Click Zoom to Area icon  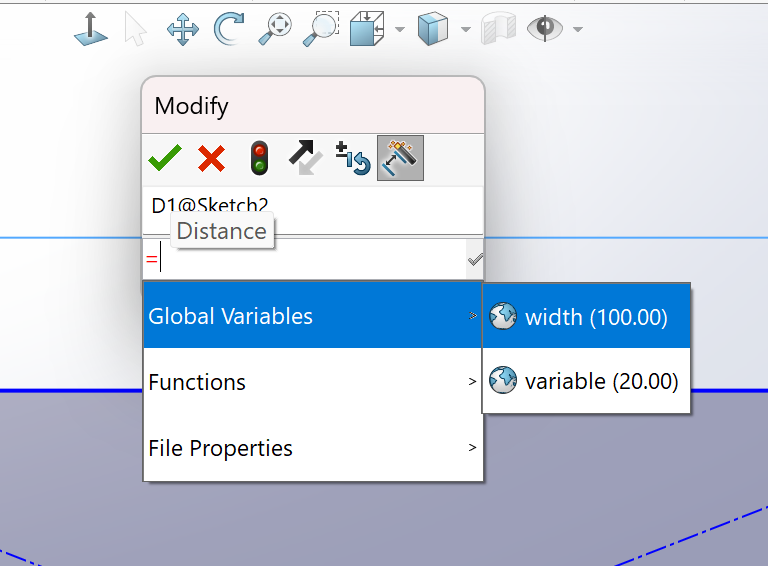pyautogui.click(x=321, y=29)
